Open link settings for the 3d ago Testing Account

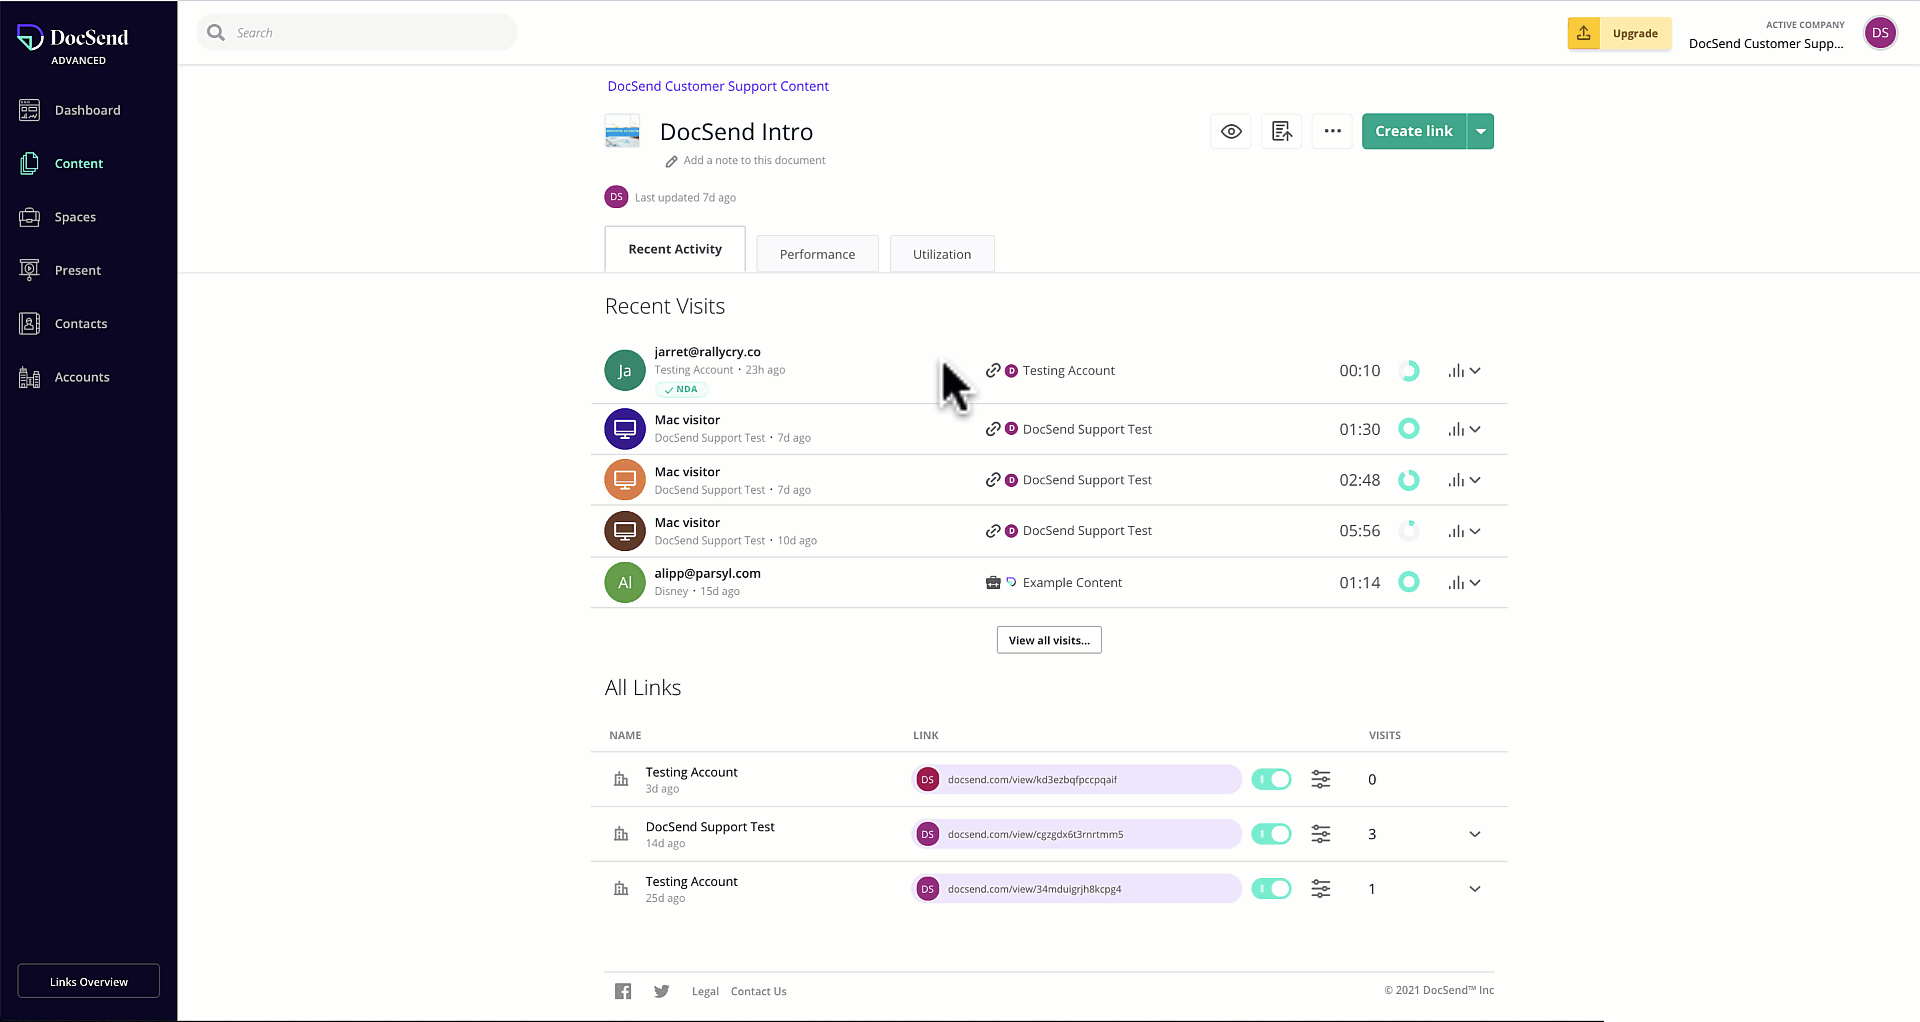1321,779
